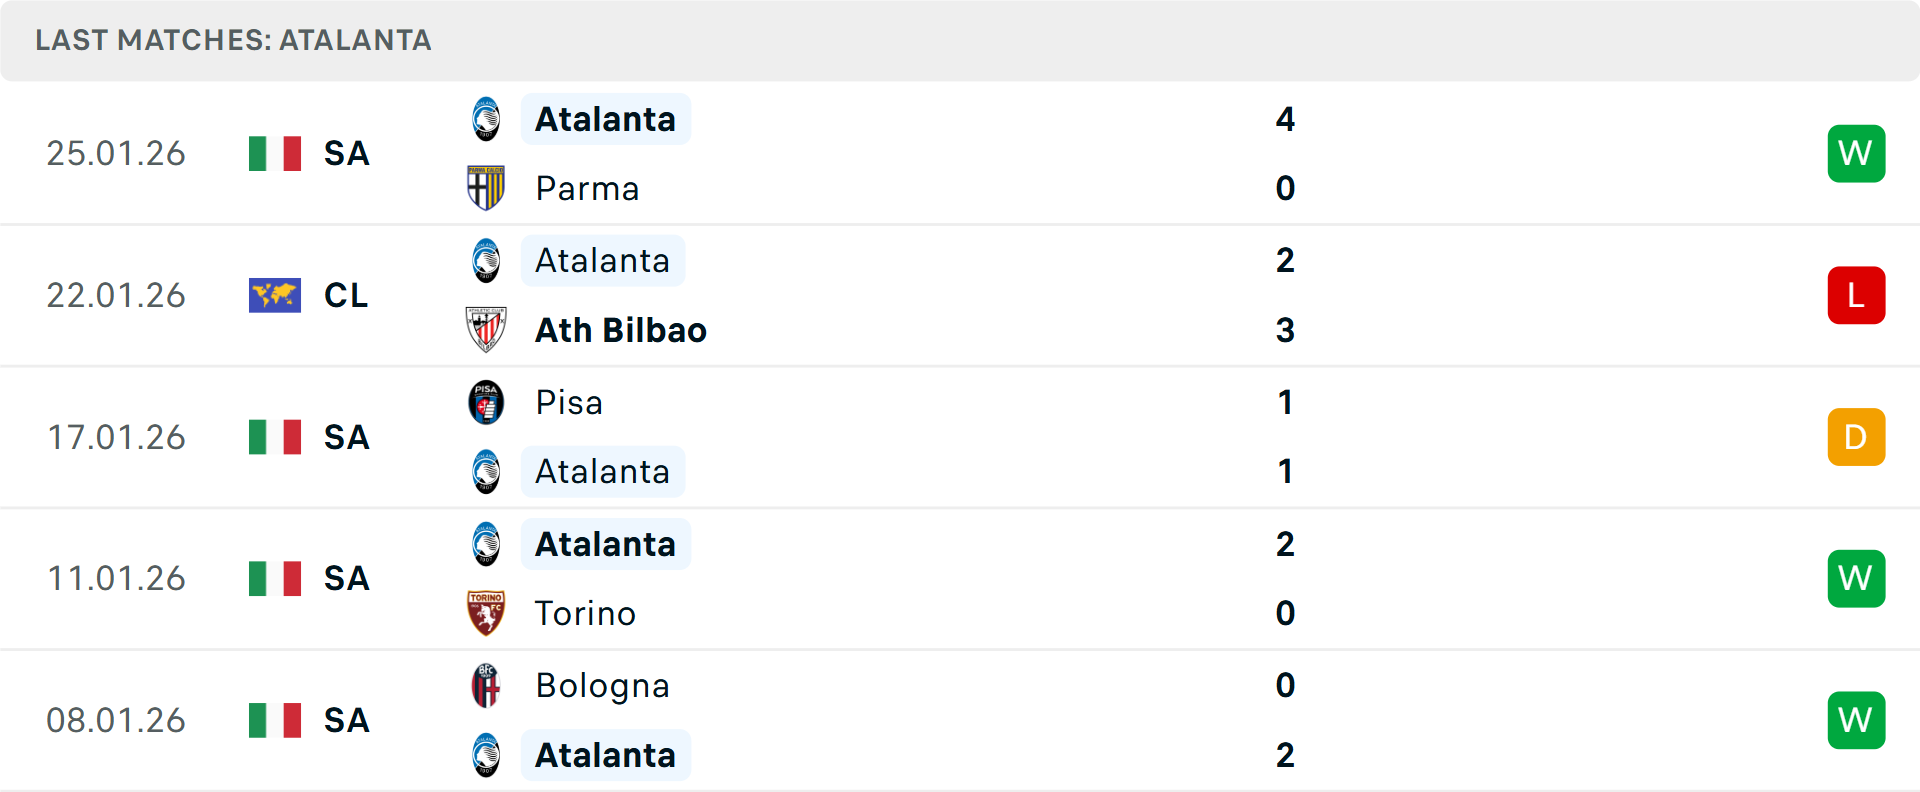Click the Ath Bilbao club crest
The height and width of the screenshot is (792, 1920).
click(x=486, y=330)
